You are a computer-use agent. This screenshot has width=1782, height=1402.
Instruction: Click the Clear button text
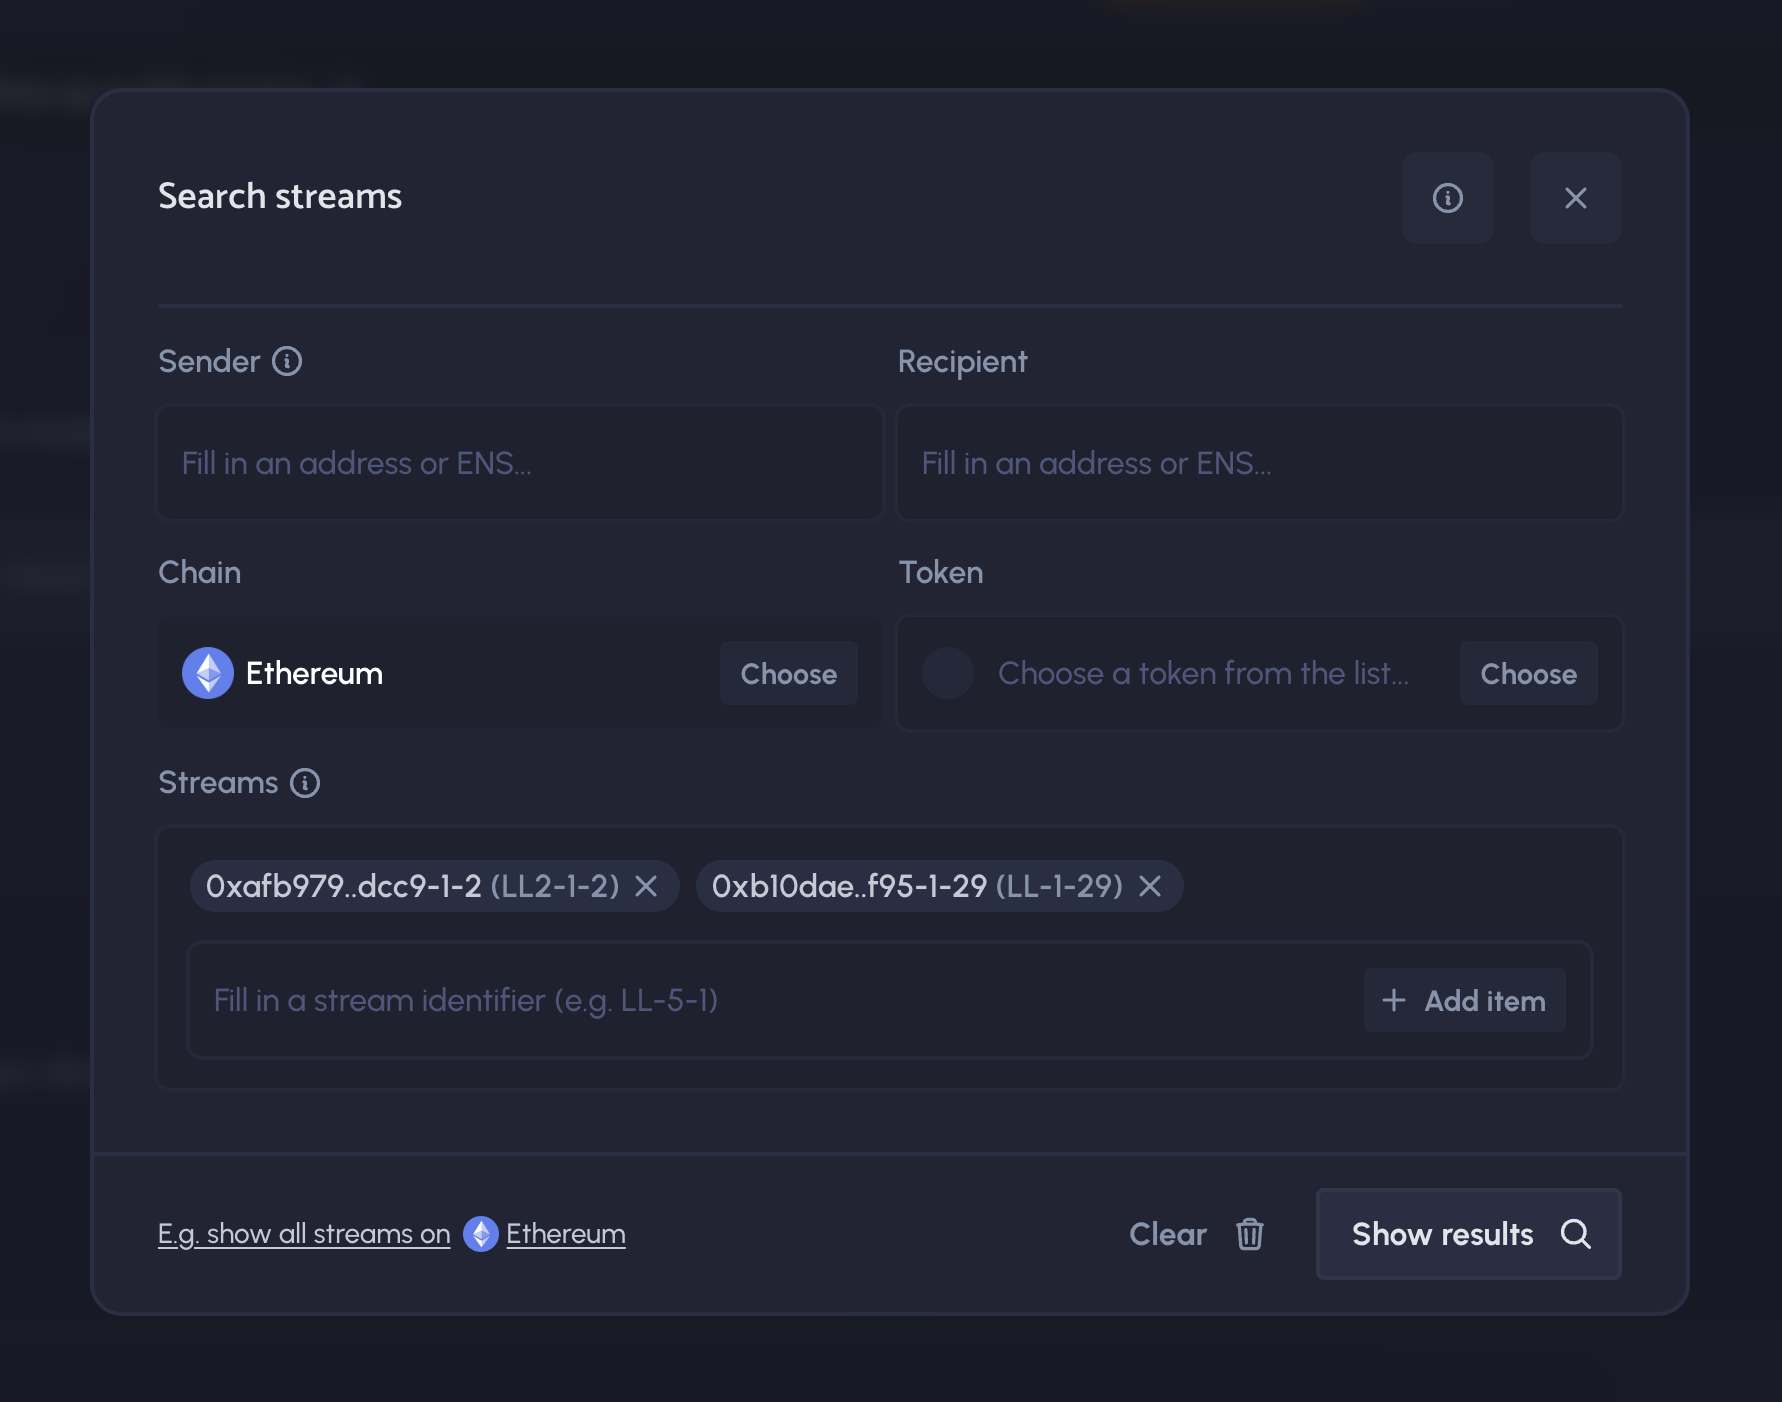[x=1167, y=1234]
